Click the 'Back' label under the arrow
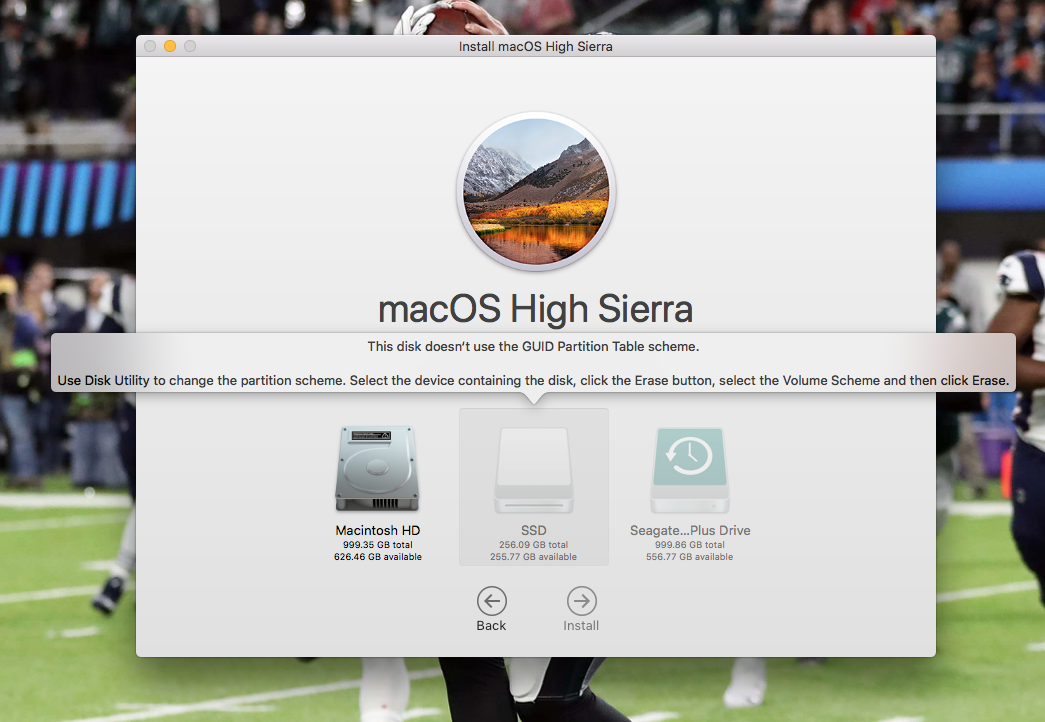 491,625
